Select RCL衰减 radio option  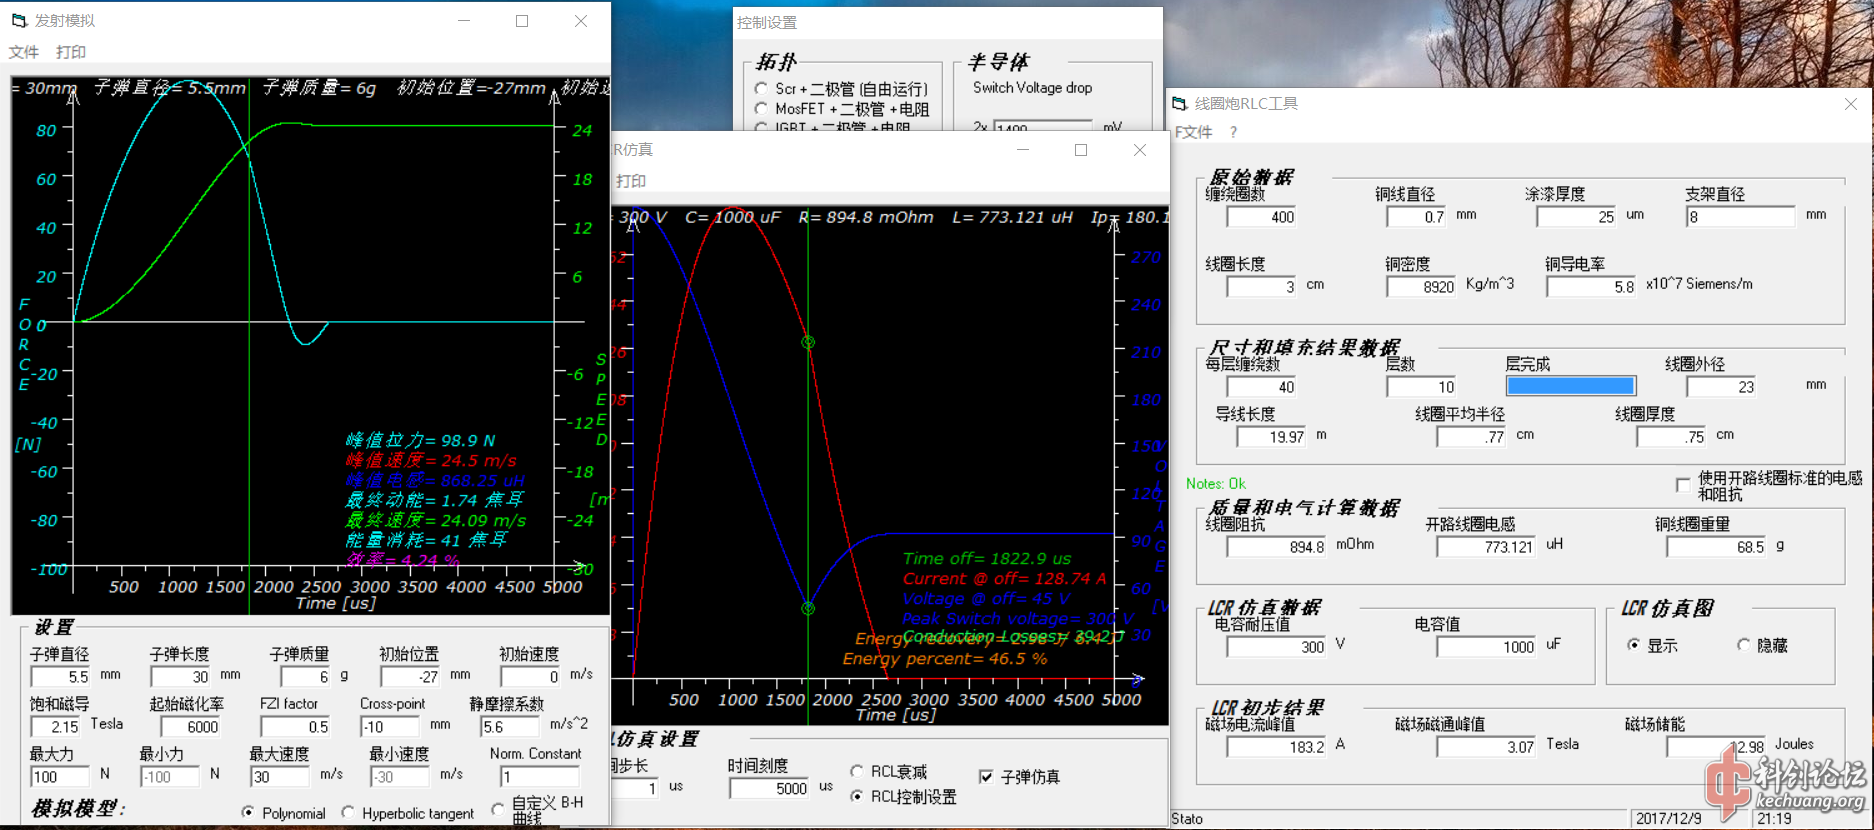pyautogui.click(x=857, y=771)
